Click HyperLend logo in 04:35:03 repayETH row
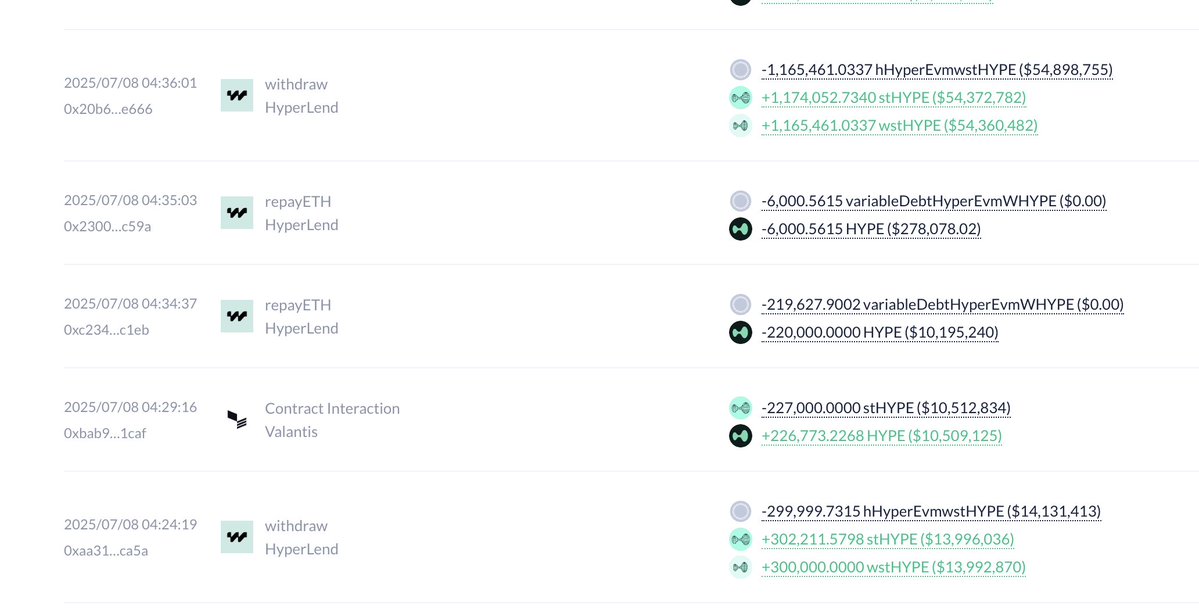The height and width of the screenshot is (609, 1199). (237, 213)
